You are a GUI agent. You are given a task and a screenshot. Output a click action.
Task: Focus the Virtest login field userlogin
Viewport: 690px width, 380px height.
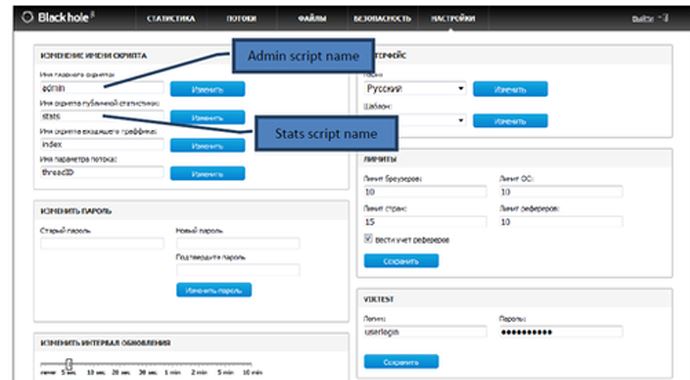[425, 332]
